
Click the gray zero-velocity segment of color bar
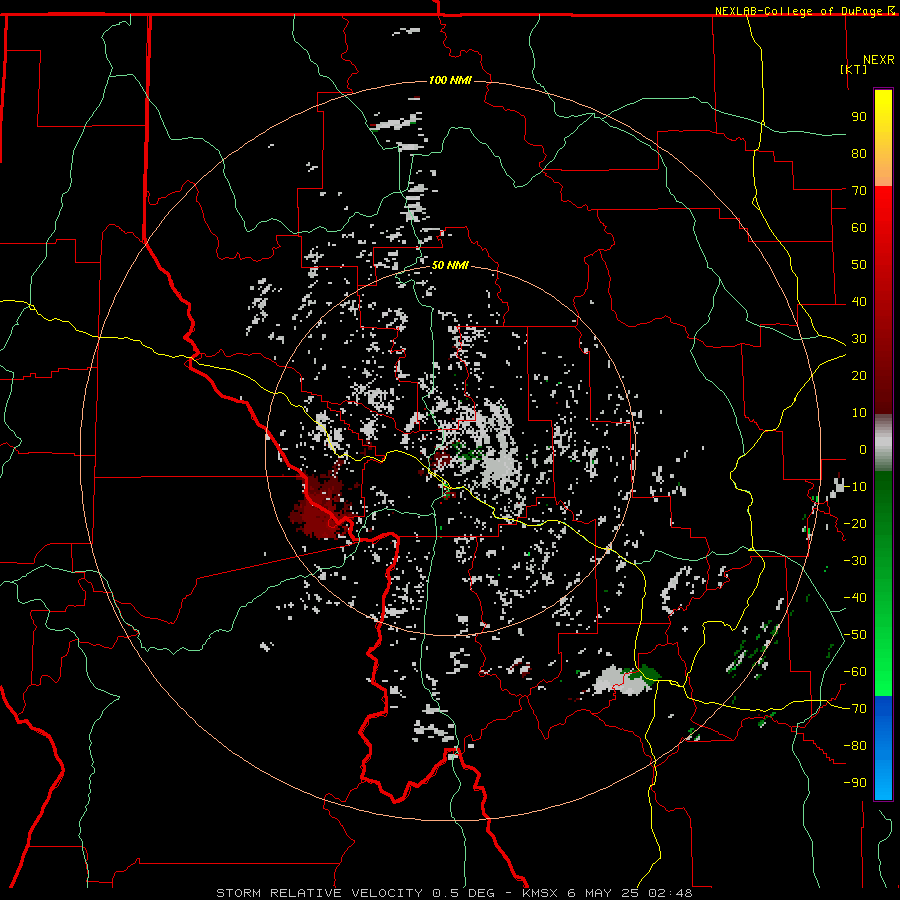pyautogui.click(x=883, y=443)
